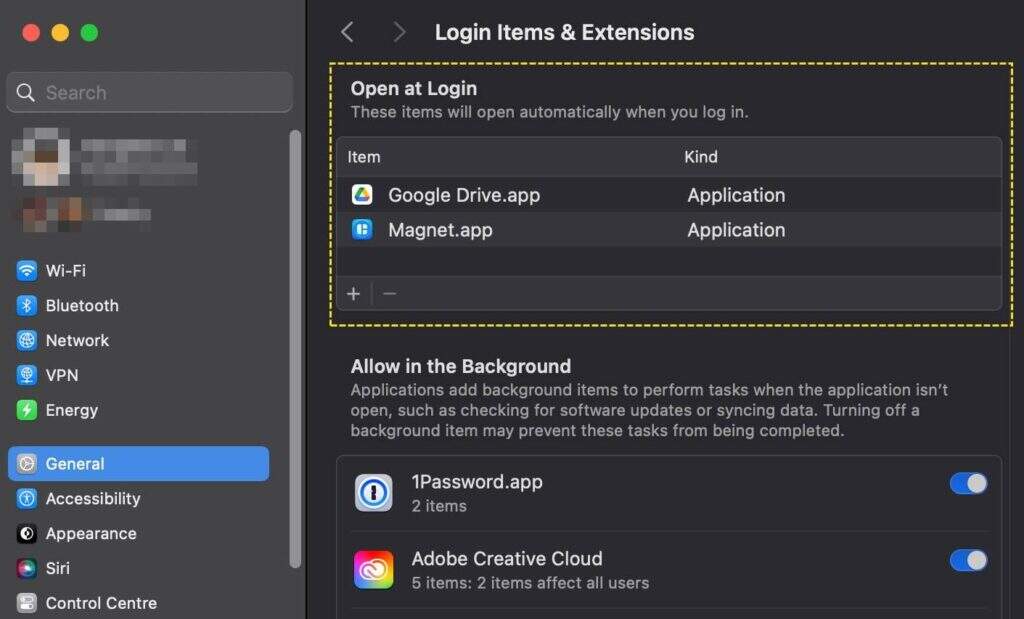Click the Siri icon in sidebar
Viewport: 1024px width, 619px height.
point(27,568)
